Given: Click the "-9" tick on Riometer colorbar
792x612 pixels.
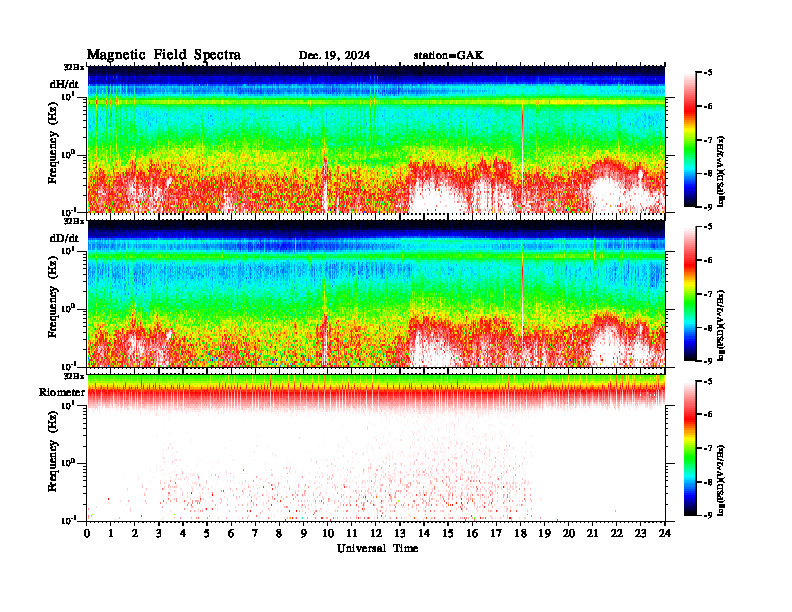Looking at the screenshot, I should point(707,515).
